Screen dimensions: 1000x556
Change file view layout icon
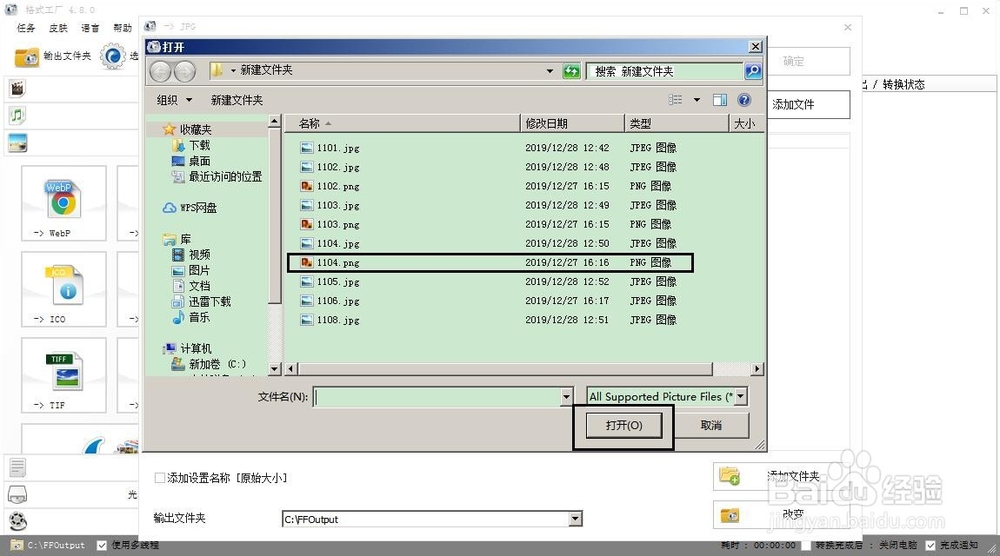675,99
